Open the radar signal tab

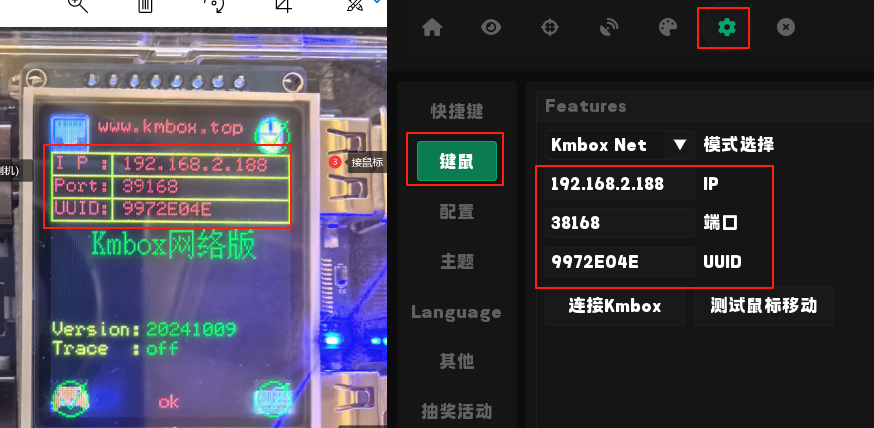point(609,27)
